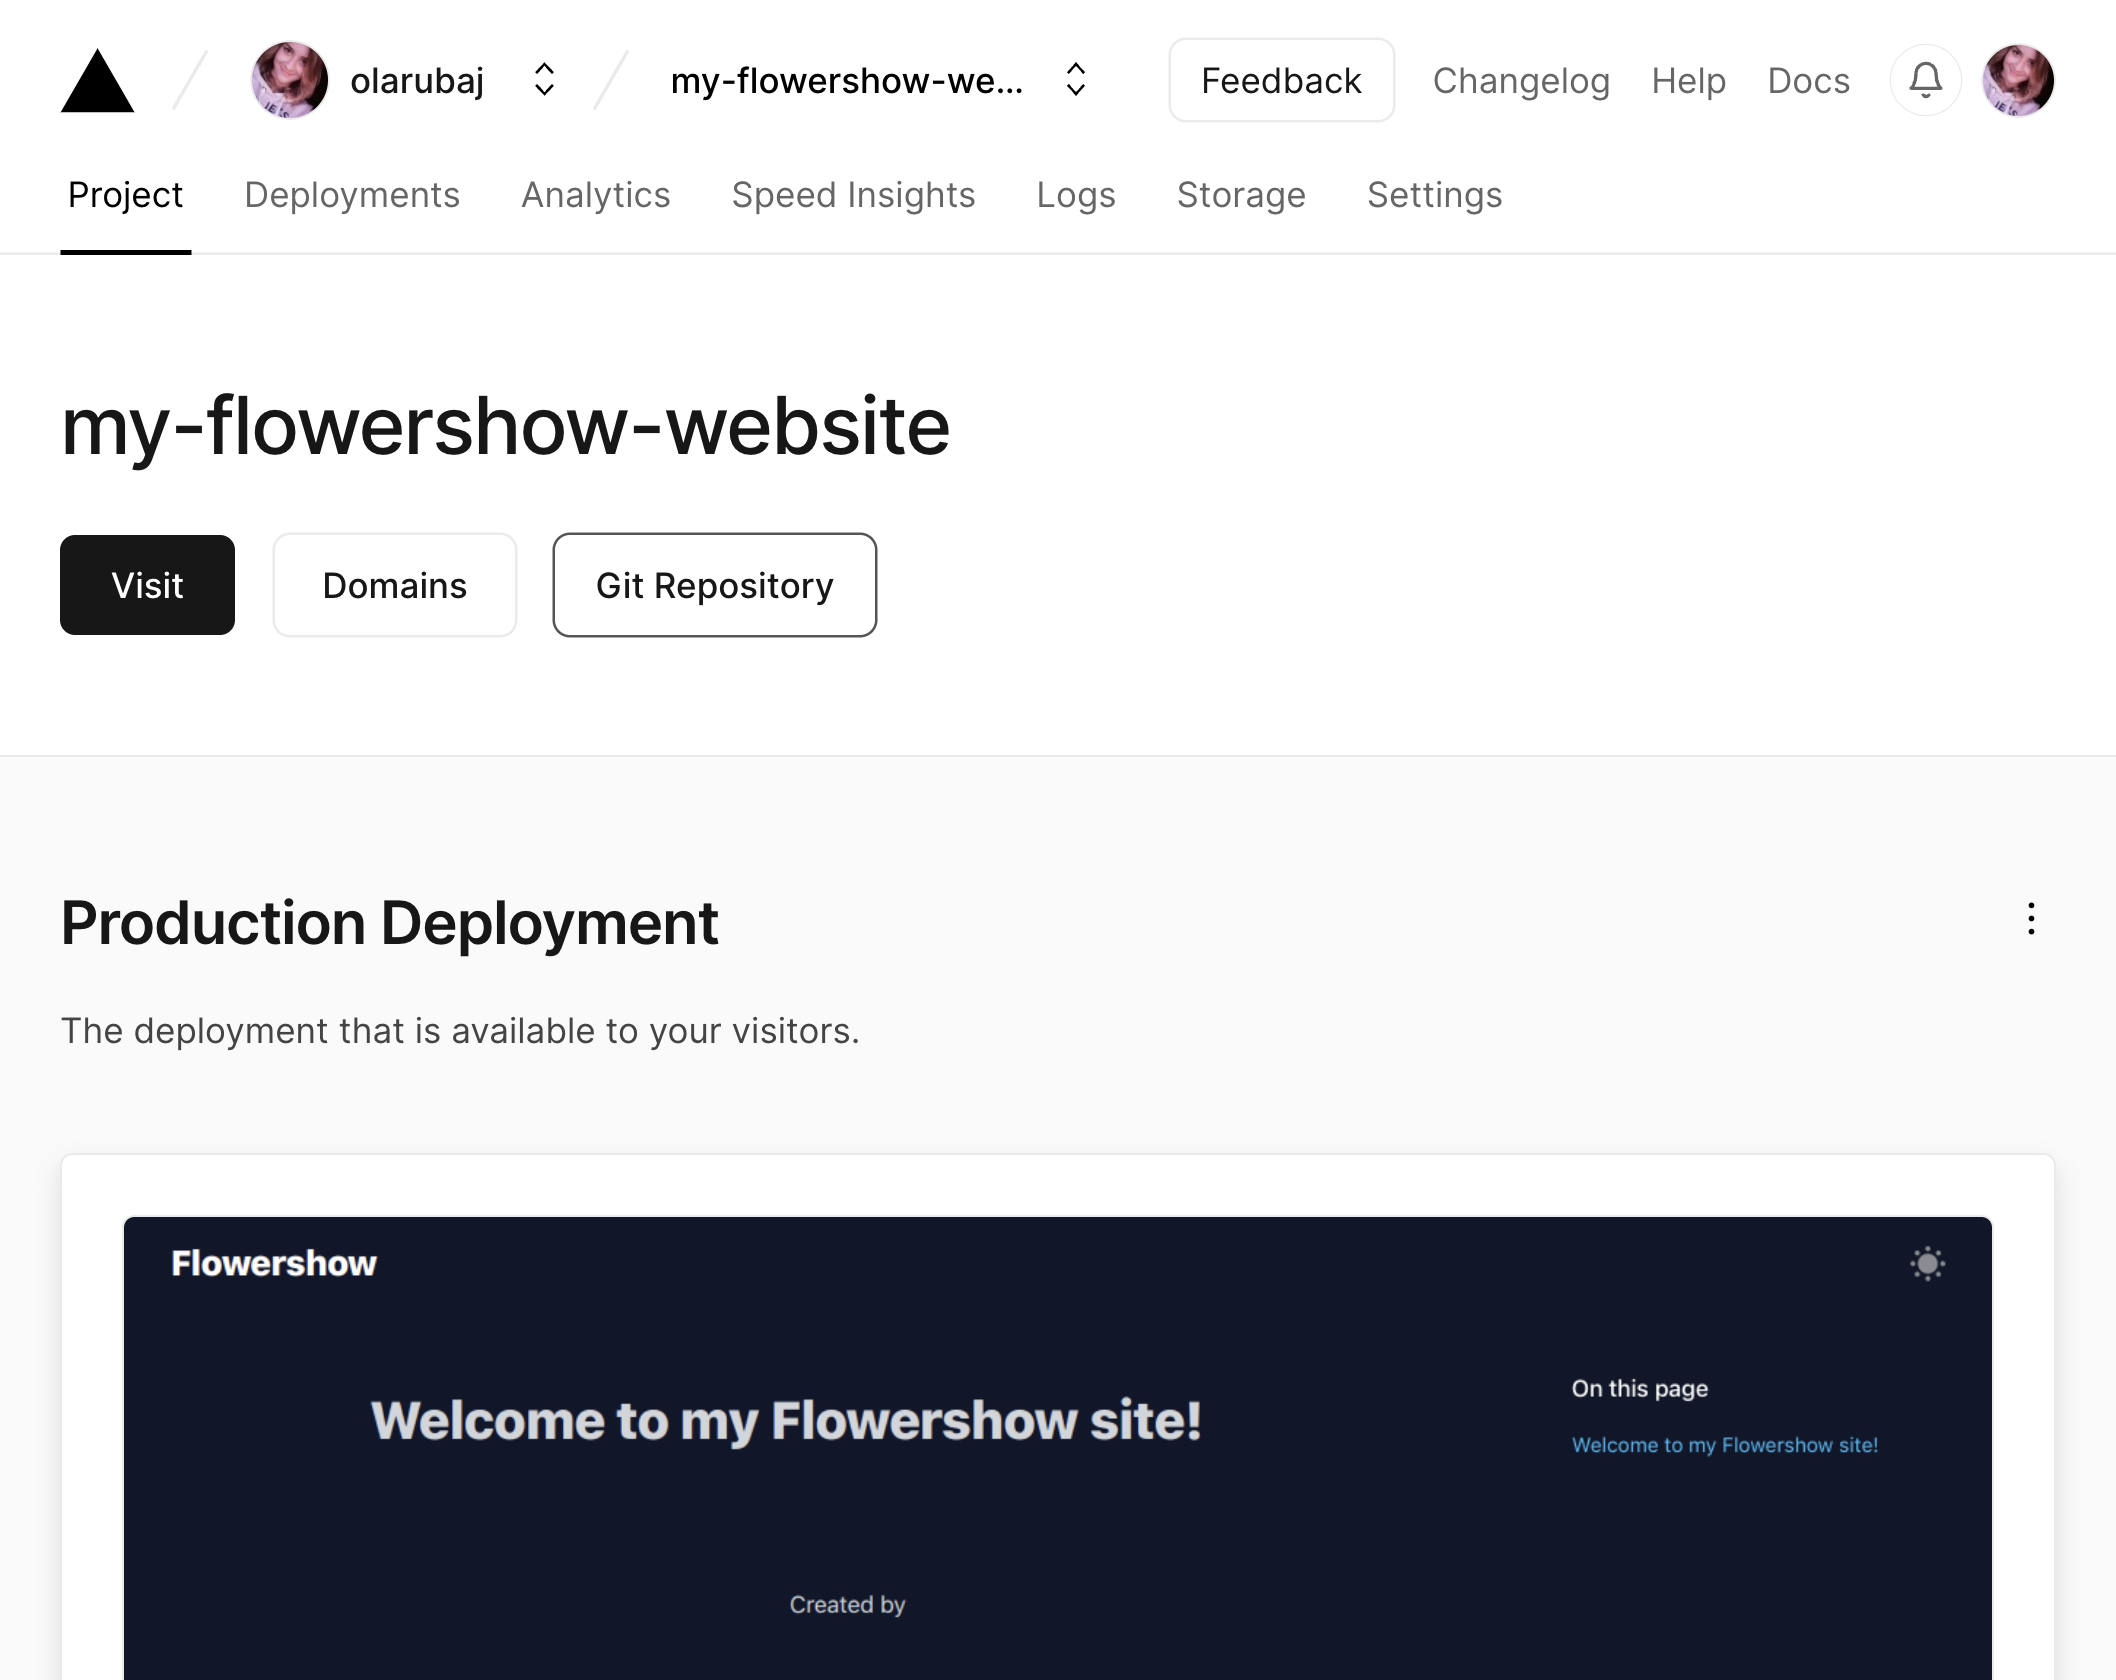
Task: Open the Changelog link
Action: click(1521, 80)
